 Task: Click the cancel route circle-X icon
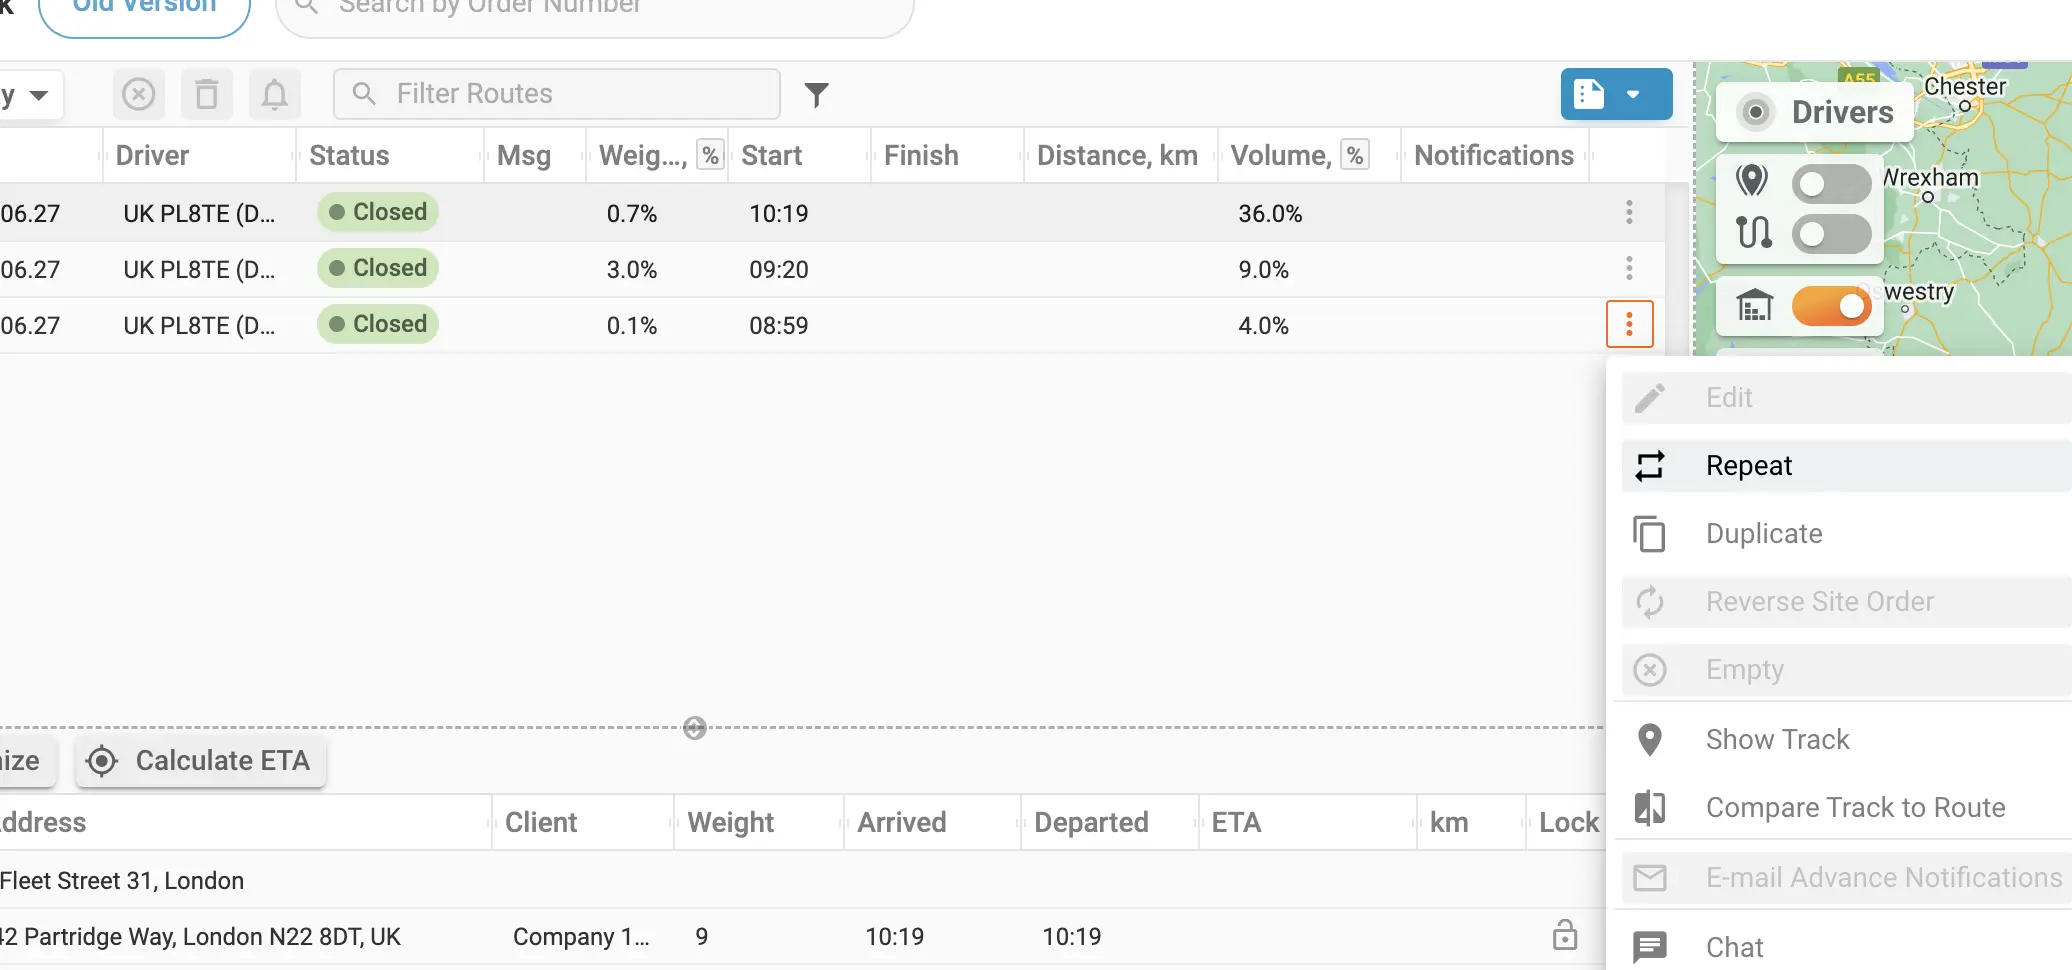pyautogui.click(x=139, y=95)
